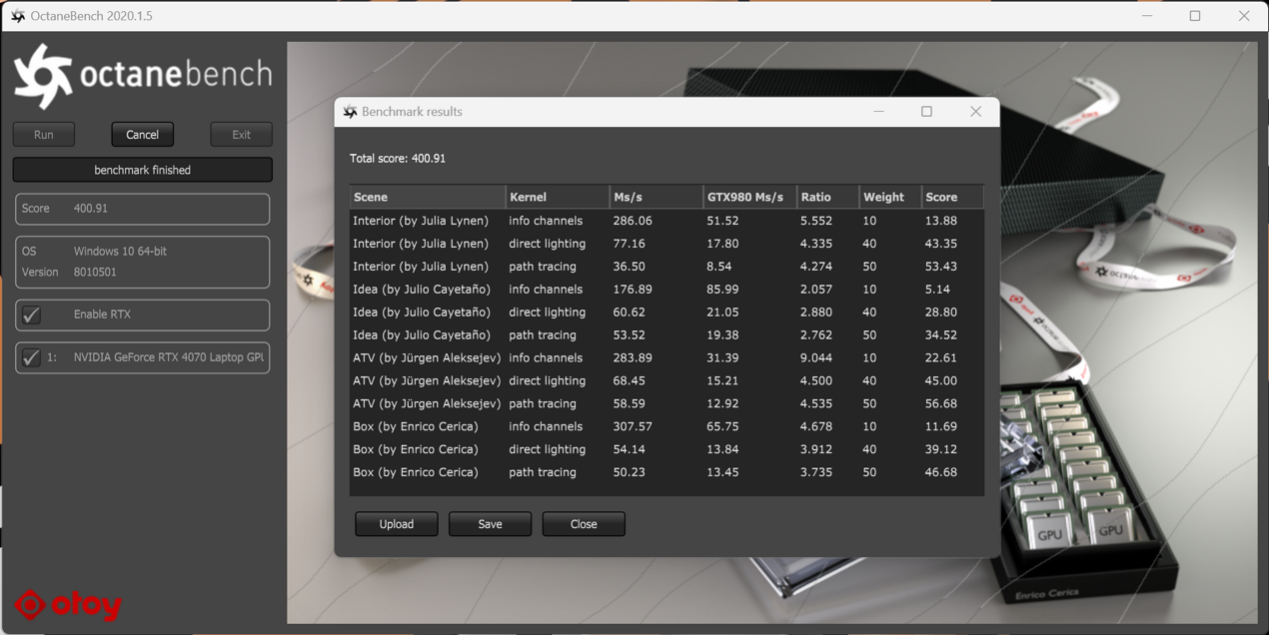Select the Idea path tracing row

pyautogui.click(x=667, y=335)
